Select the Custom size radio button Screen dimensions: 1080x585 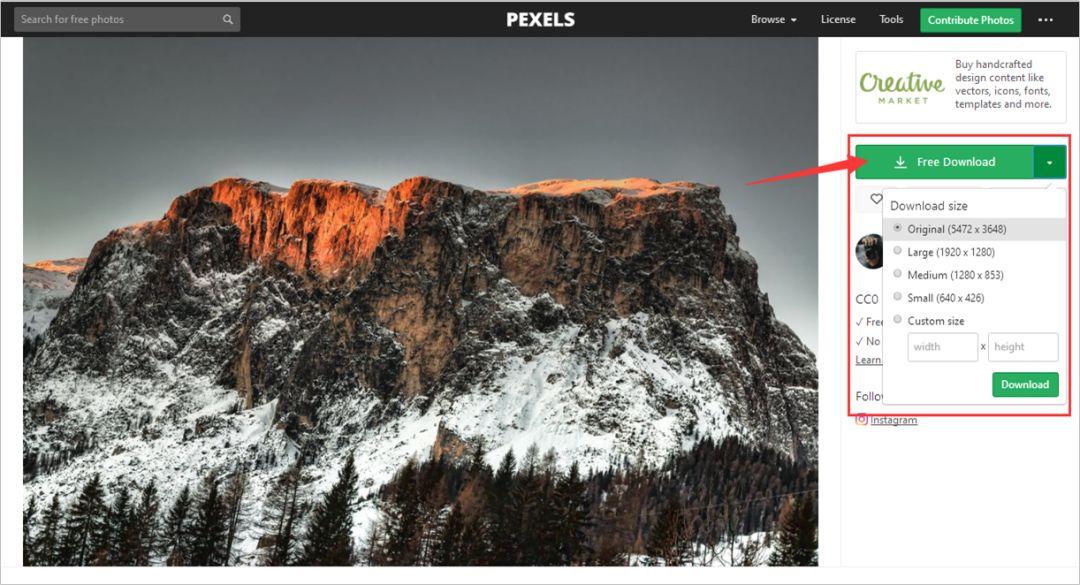pyautogui.click(x=897, y=320)
